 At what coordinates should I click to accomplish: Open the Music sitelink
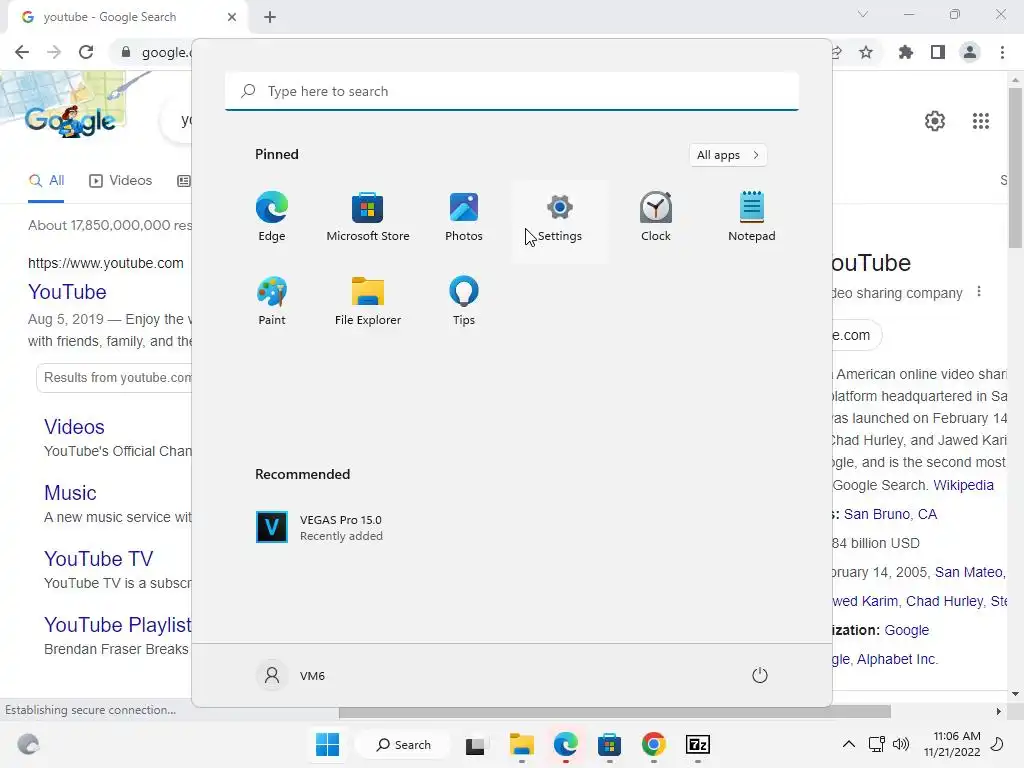(70, 493)
